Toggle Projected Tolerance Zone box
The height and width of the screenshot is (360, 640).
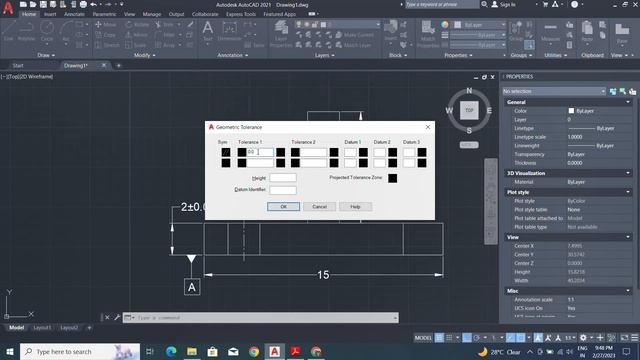point(392,178)
